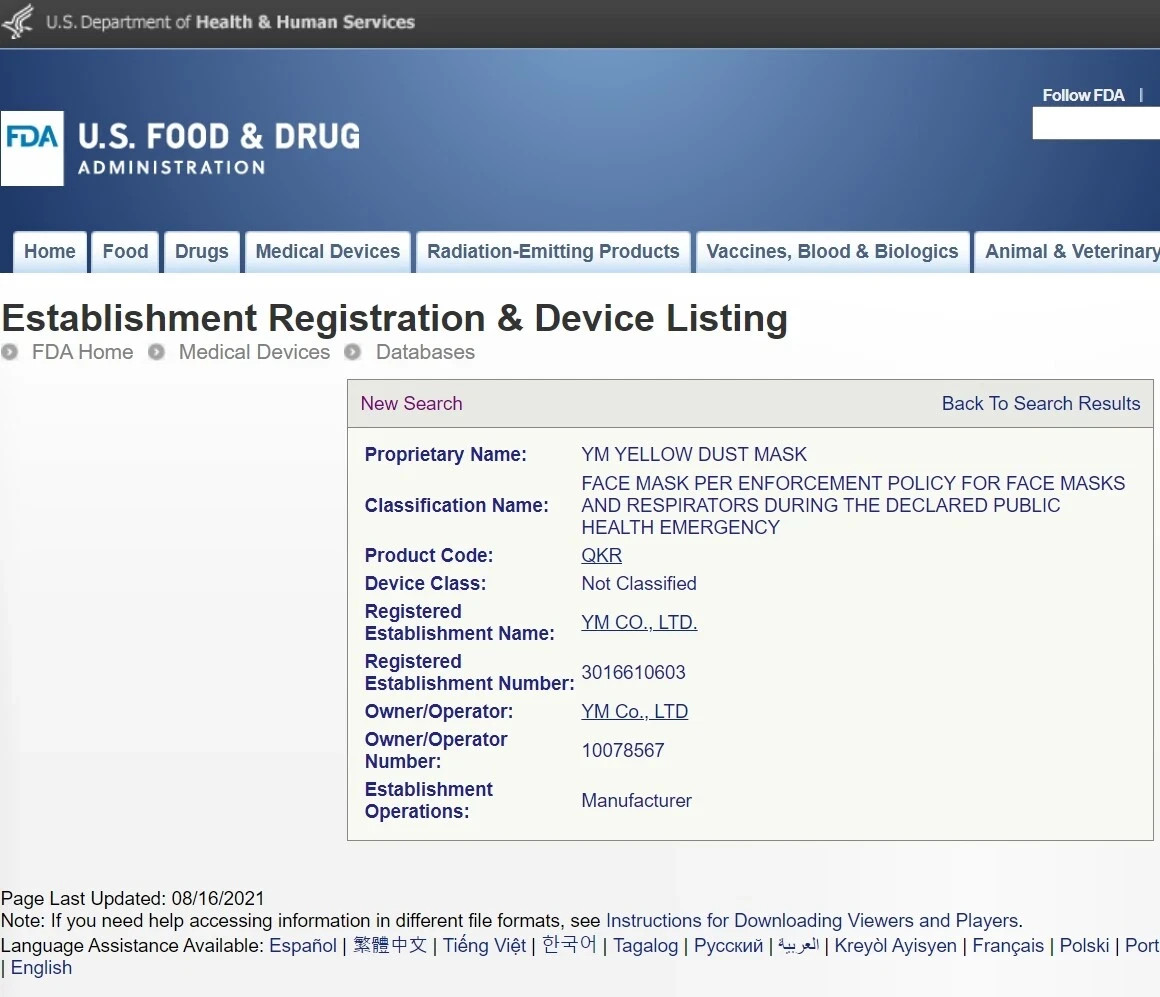The width and height of the screenshot is (1160, 997).
Task: Open the Food tab
Action: (125, 251)
